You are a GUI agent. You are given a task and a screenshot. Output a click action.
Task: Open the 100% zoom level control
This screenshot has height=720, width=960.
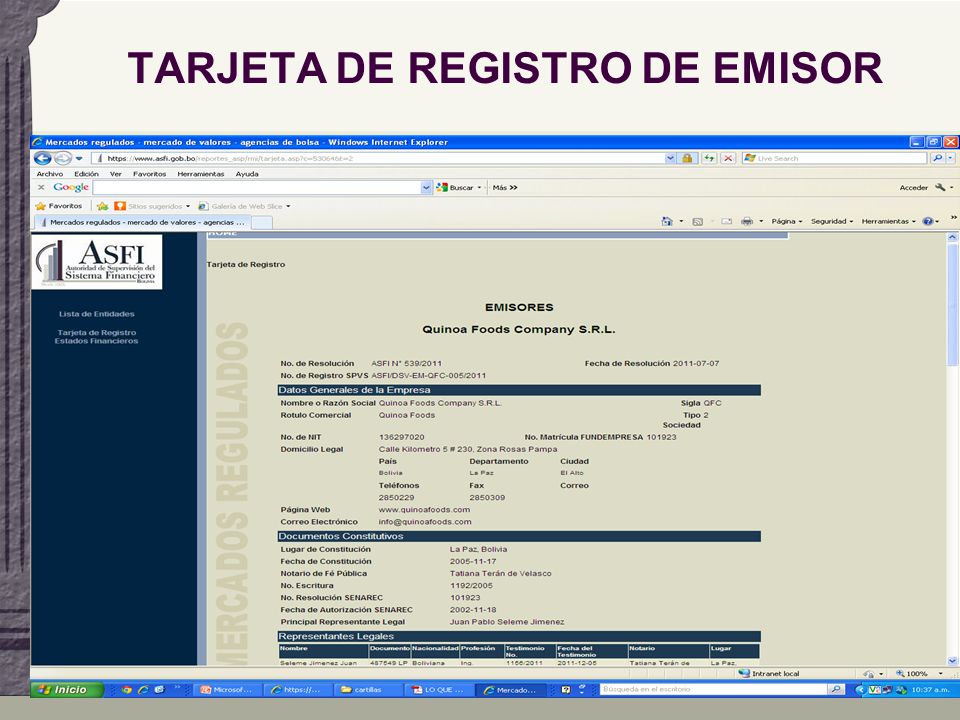(x=918, y=673)
